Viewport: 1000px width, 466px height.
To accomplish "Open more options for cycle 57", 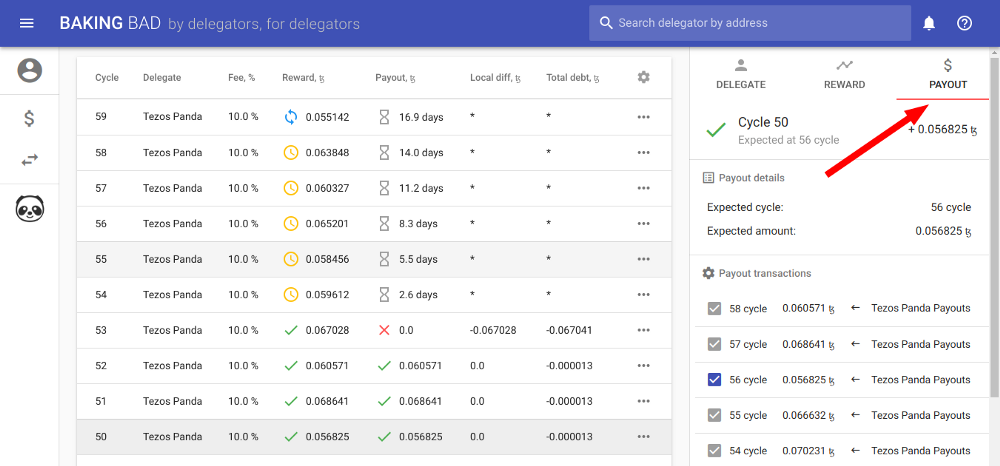I will [643, 188].
